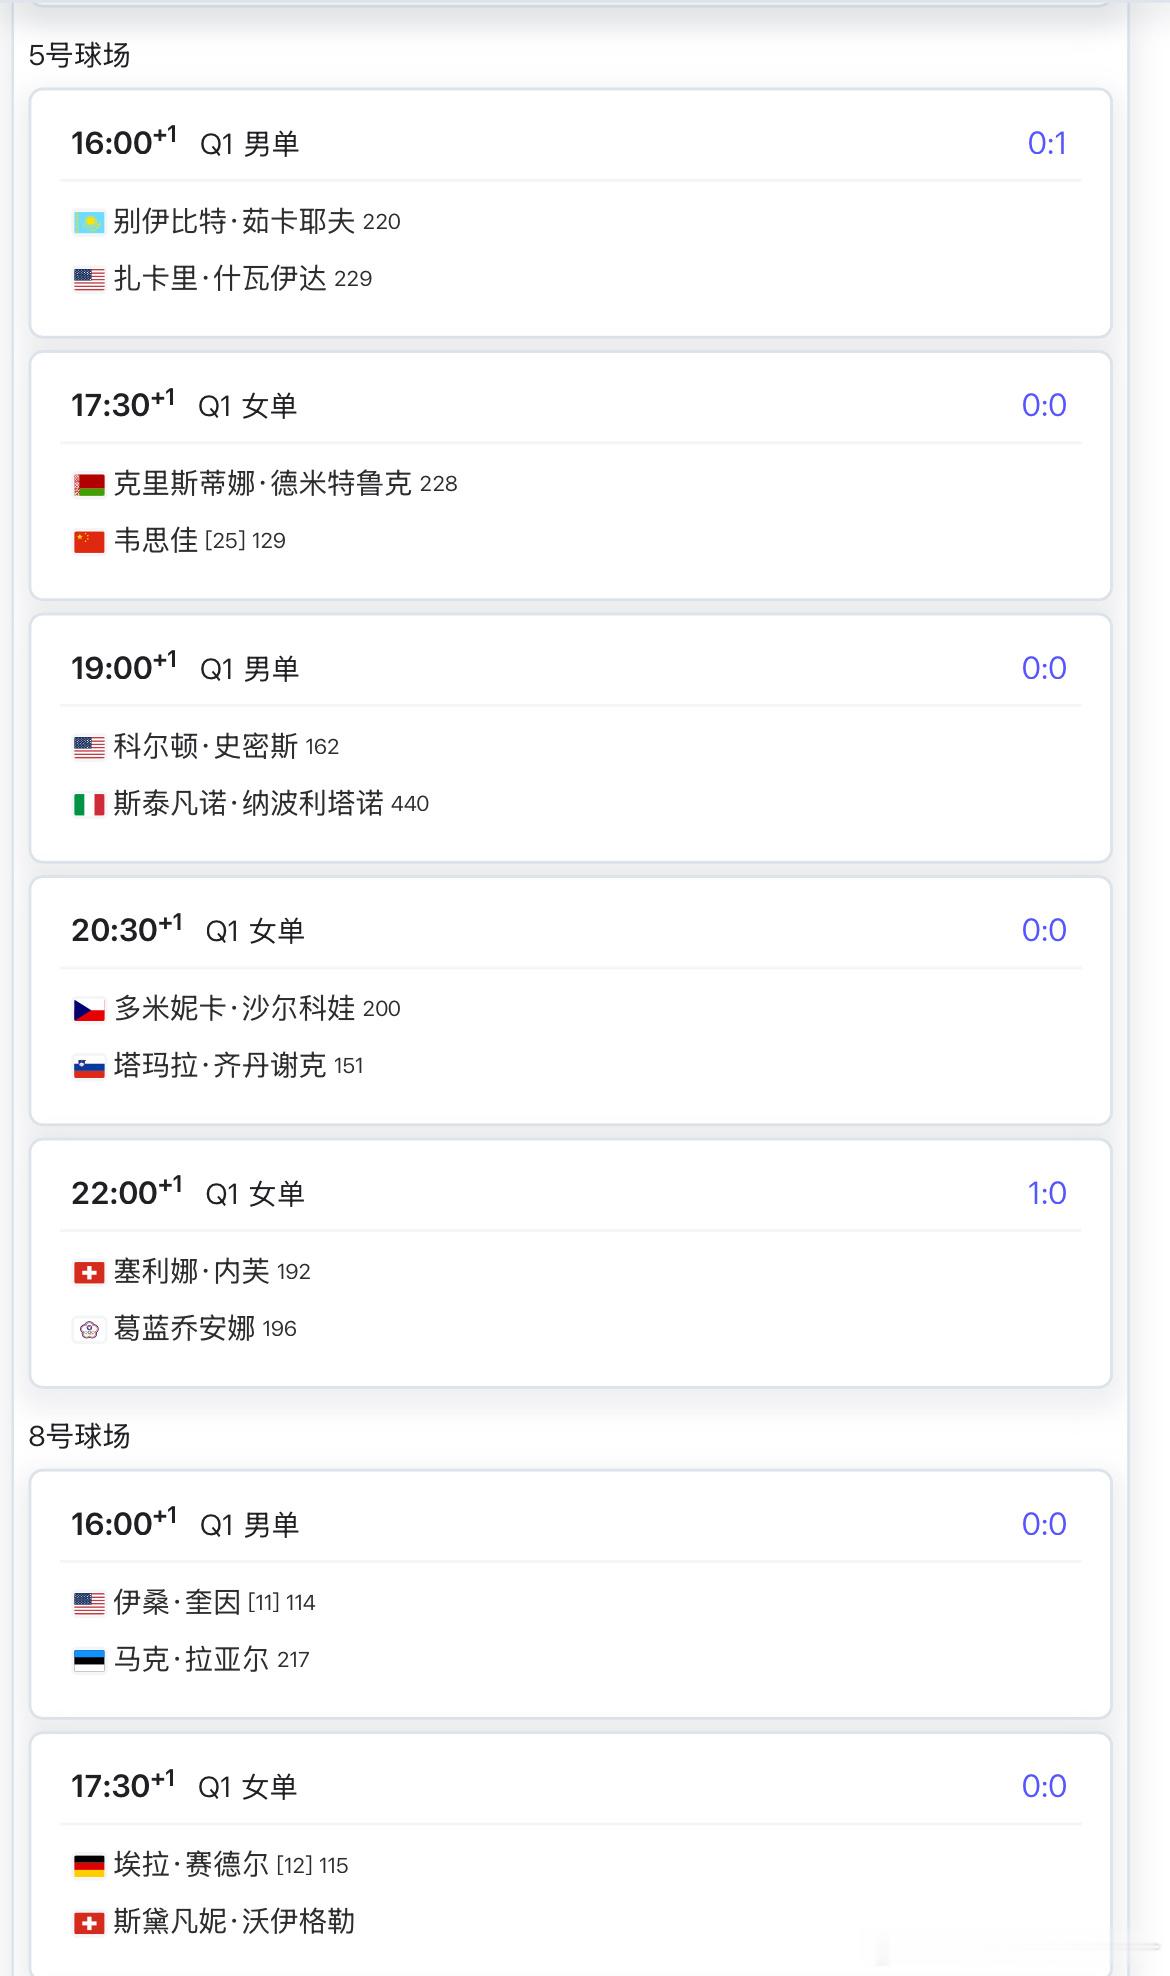Click China flag next to 韦思佳
1170x1976 pixels.
[x=89, y=541]
